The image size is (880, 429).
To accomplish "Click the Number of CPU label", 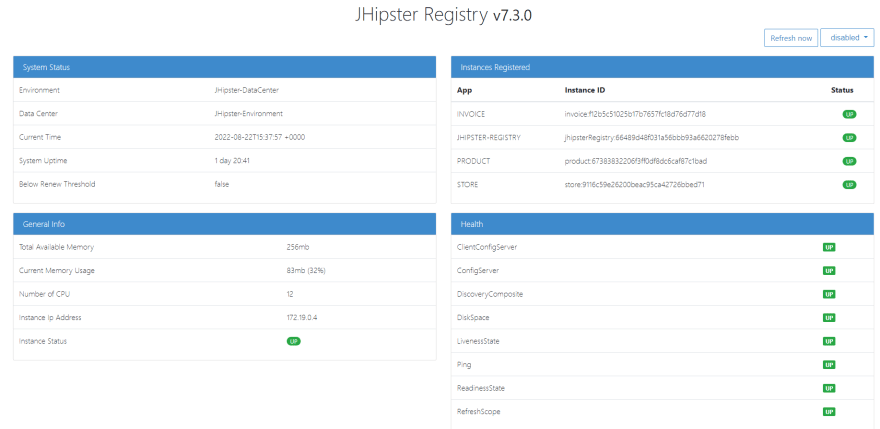I will 45,294.
